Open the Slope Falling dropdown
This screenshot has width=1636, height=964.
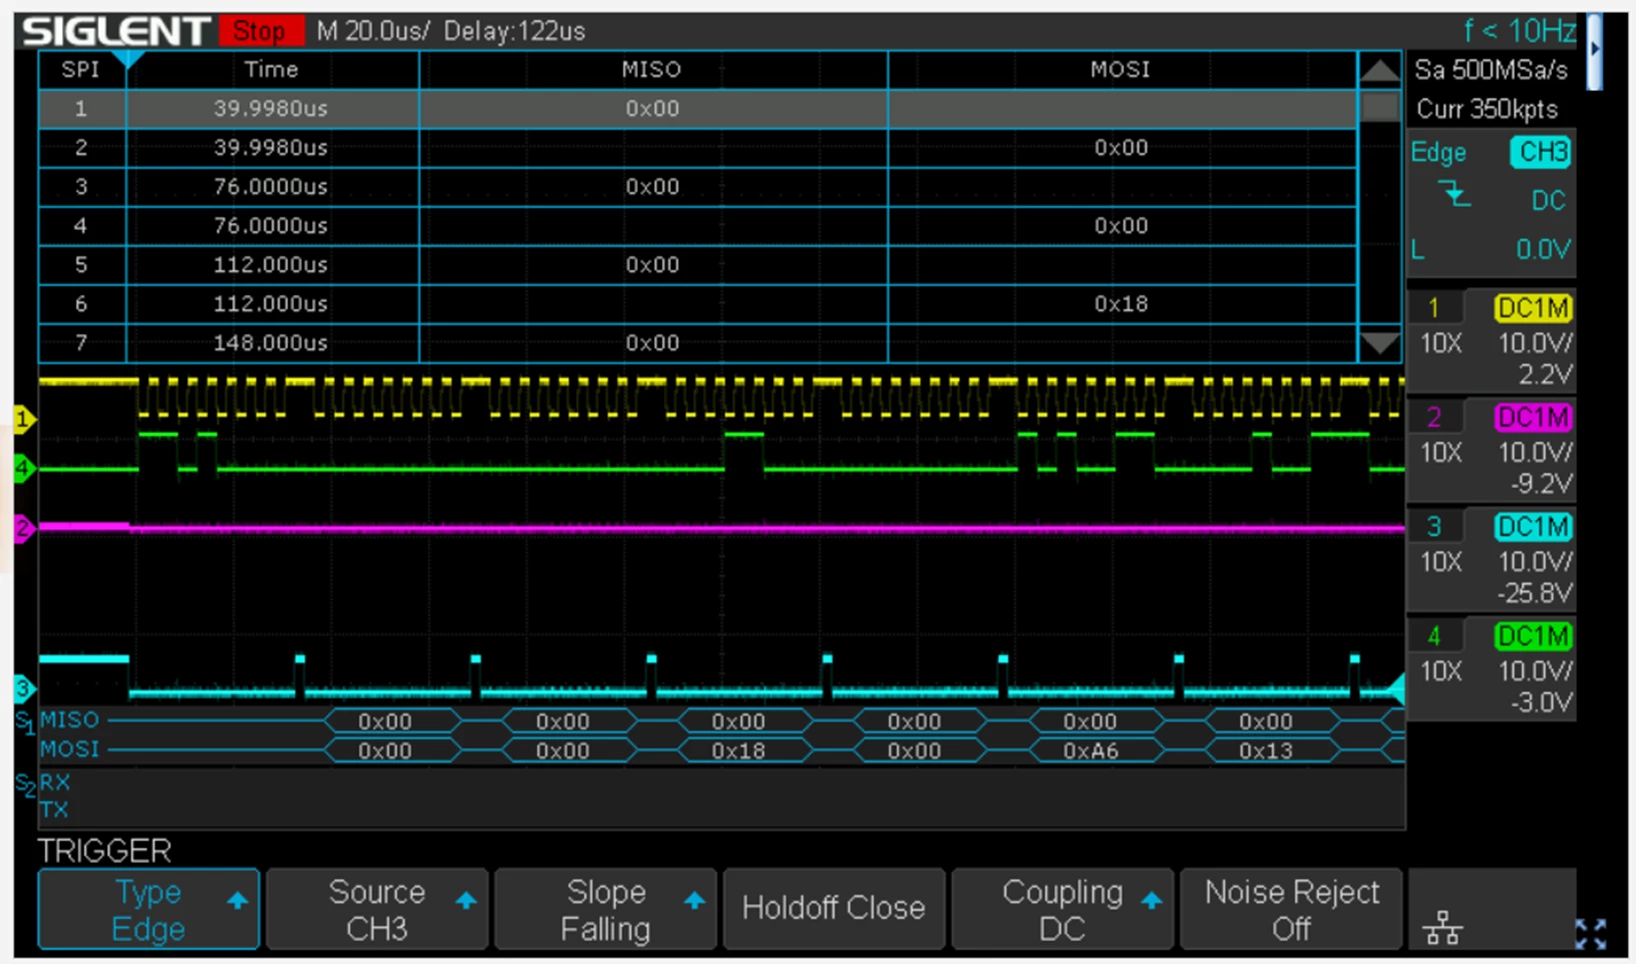[605, 909]
